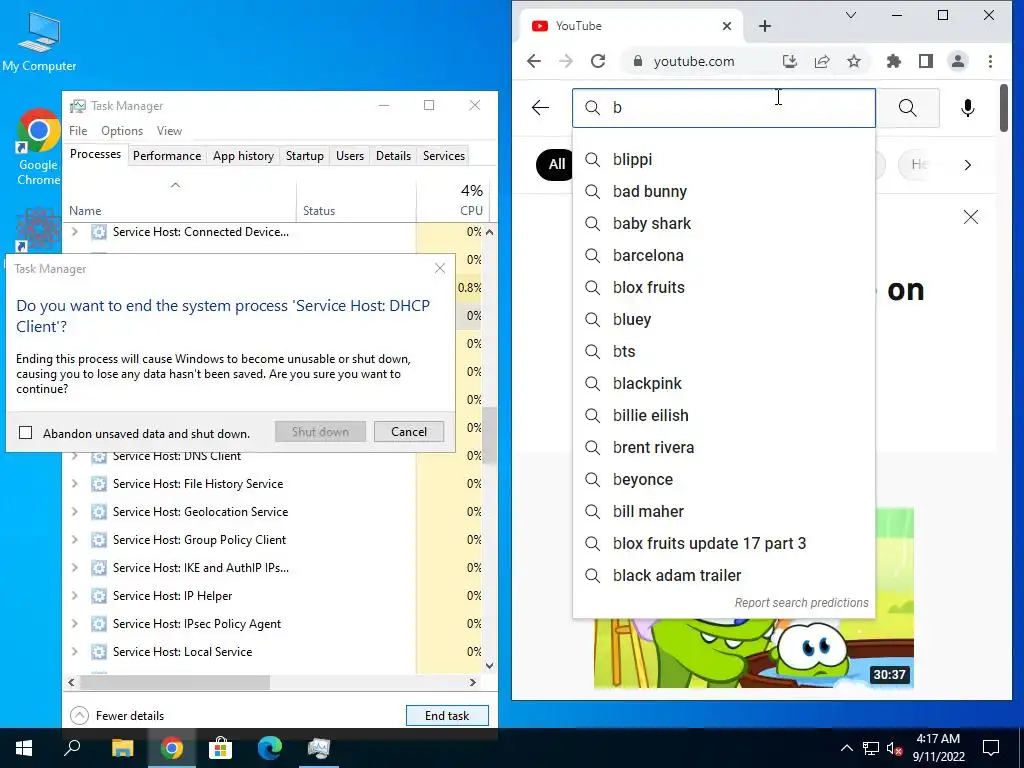Click End task in Task Manager
The image size is (1024, 768).
coord(447,716)
